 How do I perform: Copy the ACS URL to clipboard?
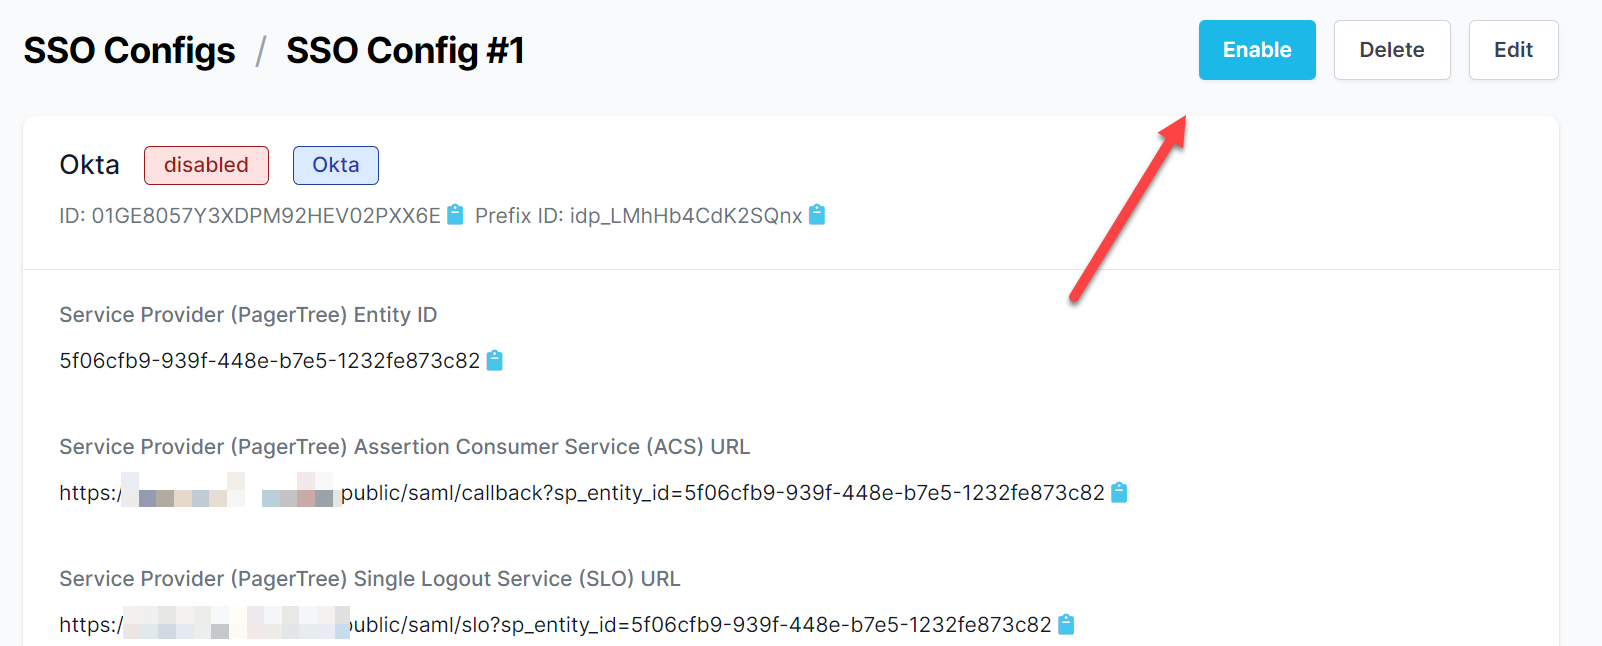point(1119,493)
